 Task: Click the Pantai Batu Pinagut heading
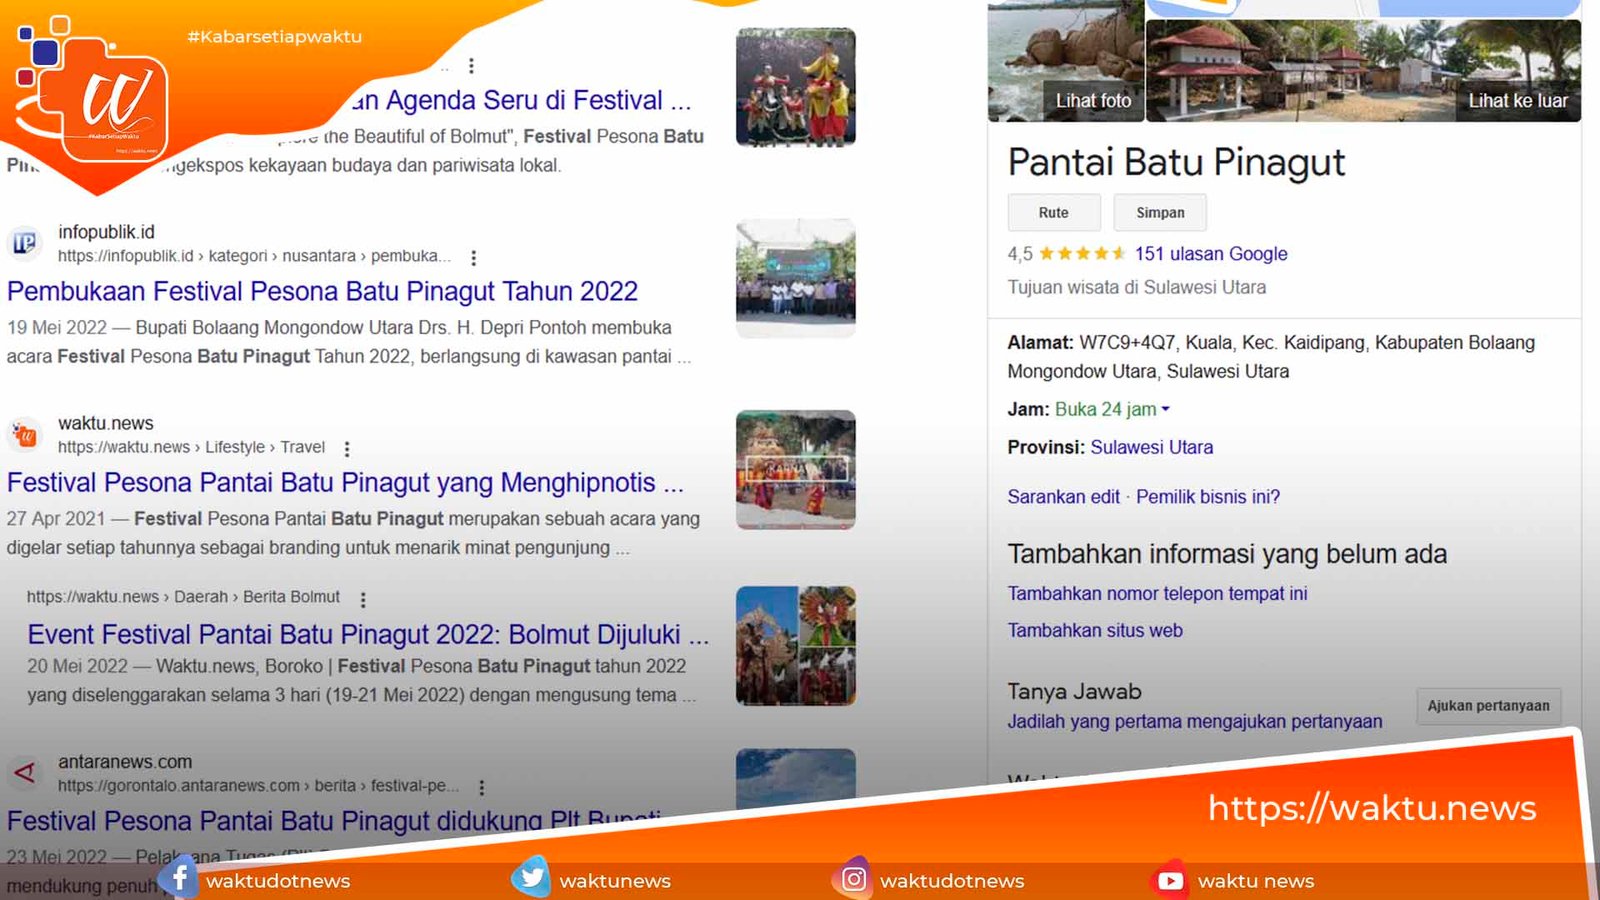point(1176,162)
